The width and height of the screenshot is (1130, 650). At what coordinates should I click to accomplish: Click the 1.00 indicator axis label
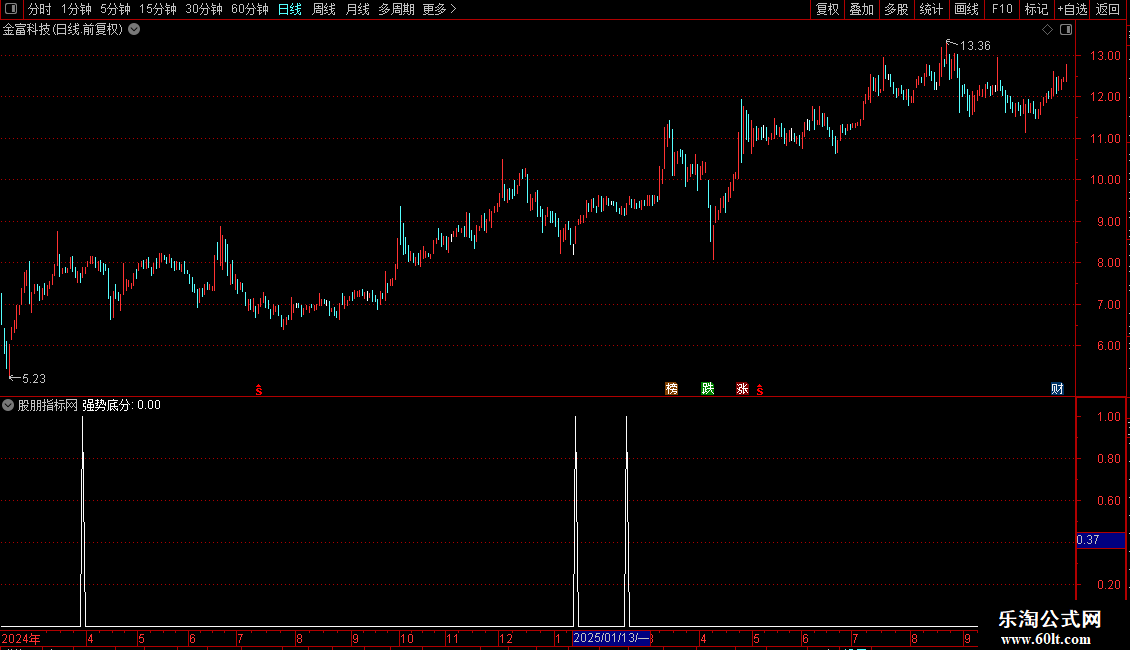tap(1108, 417)
